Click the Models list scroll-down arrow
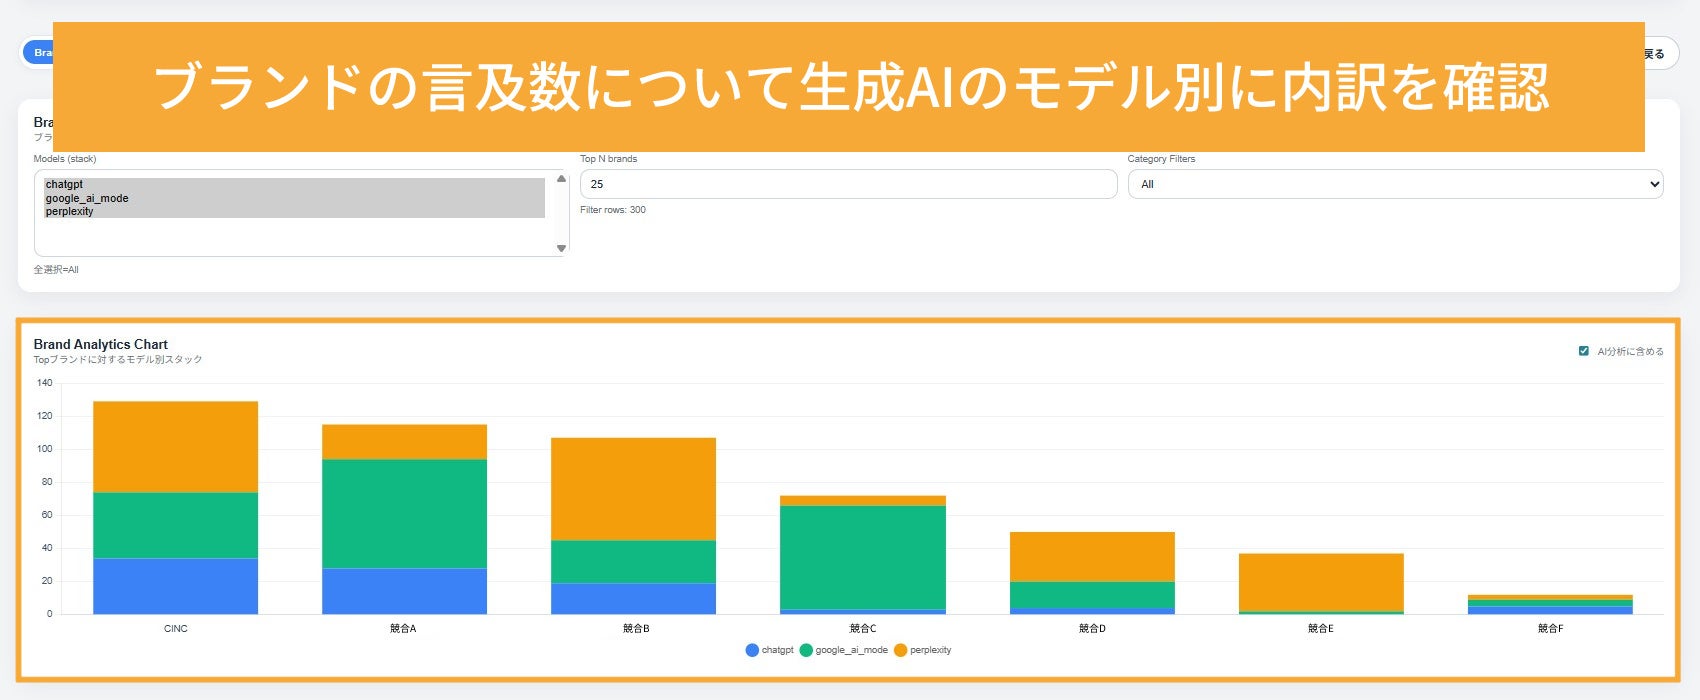The height and width of the screenshot is (700, 1700). tap(561, 248)
